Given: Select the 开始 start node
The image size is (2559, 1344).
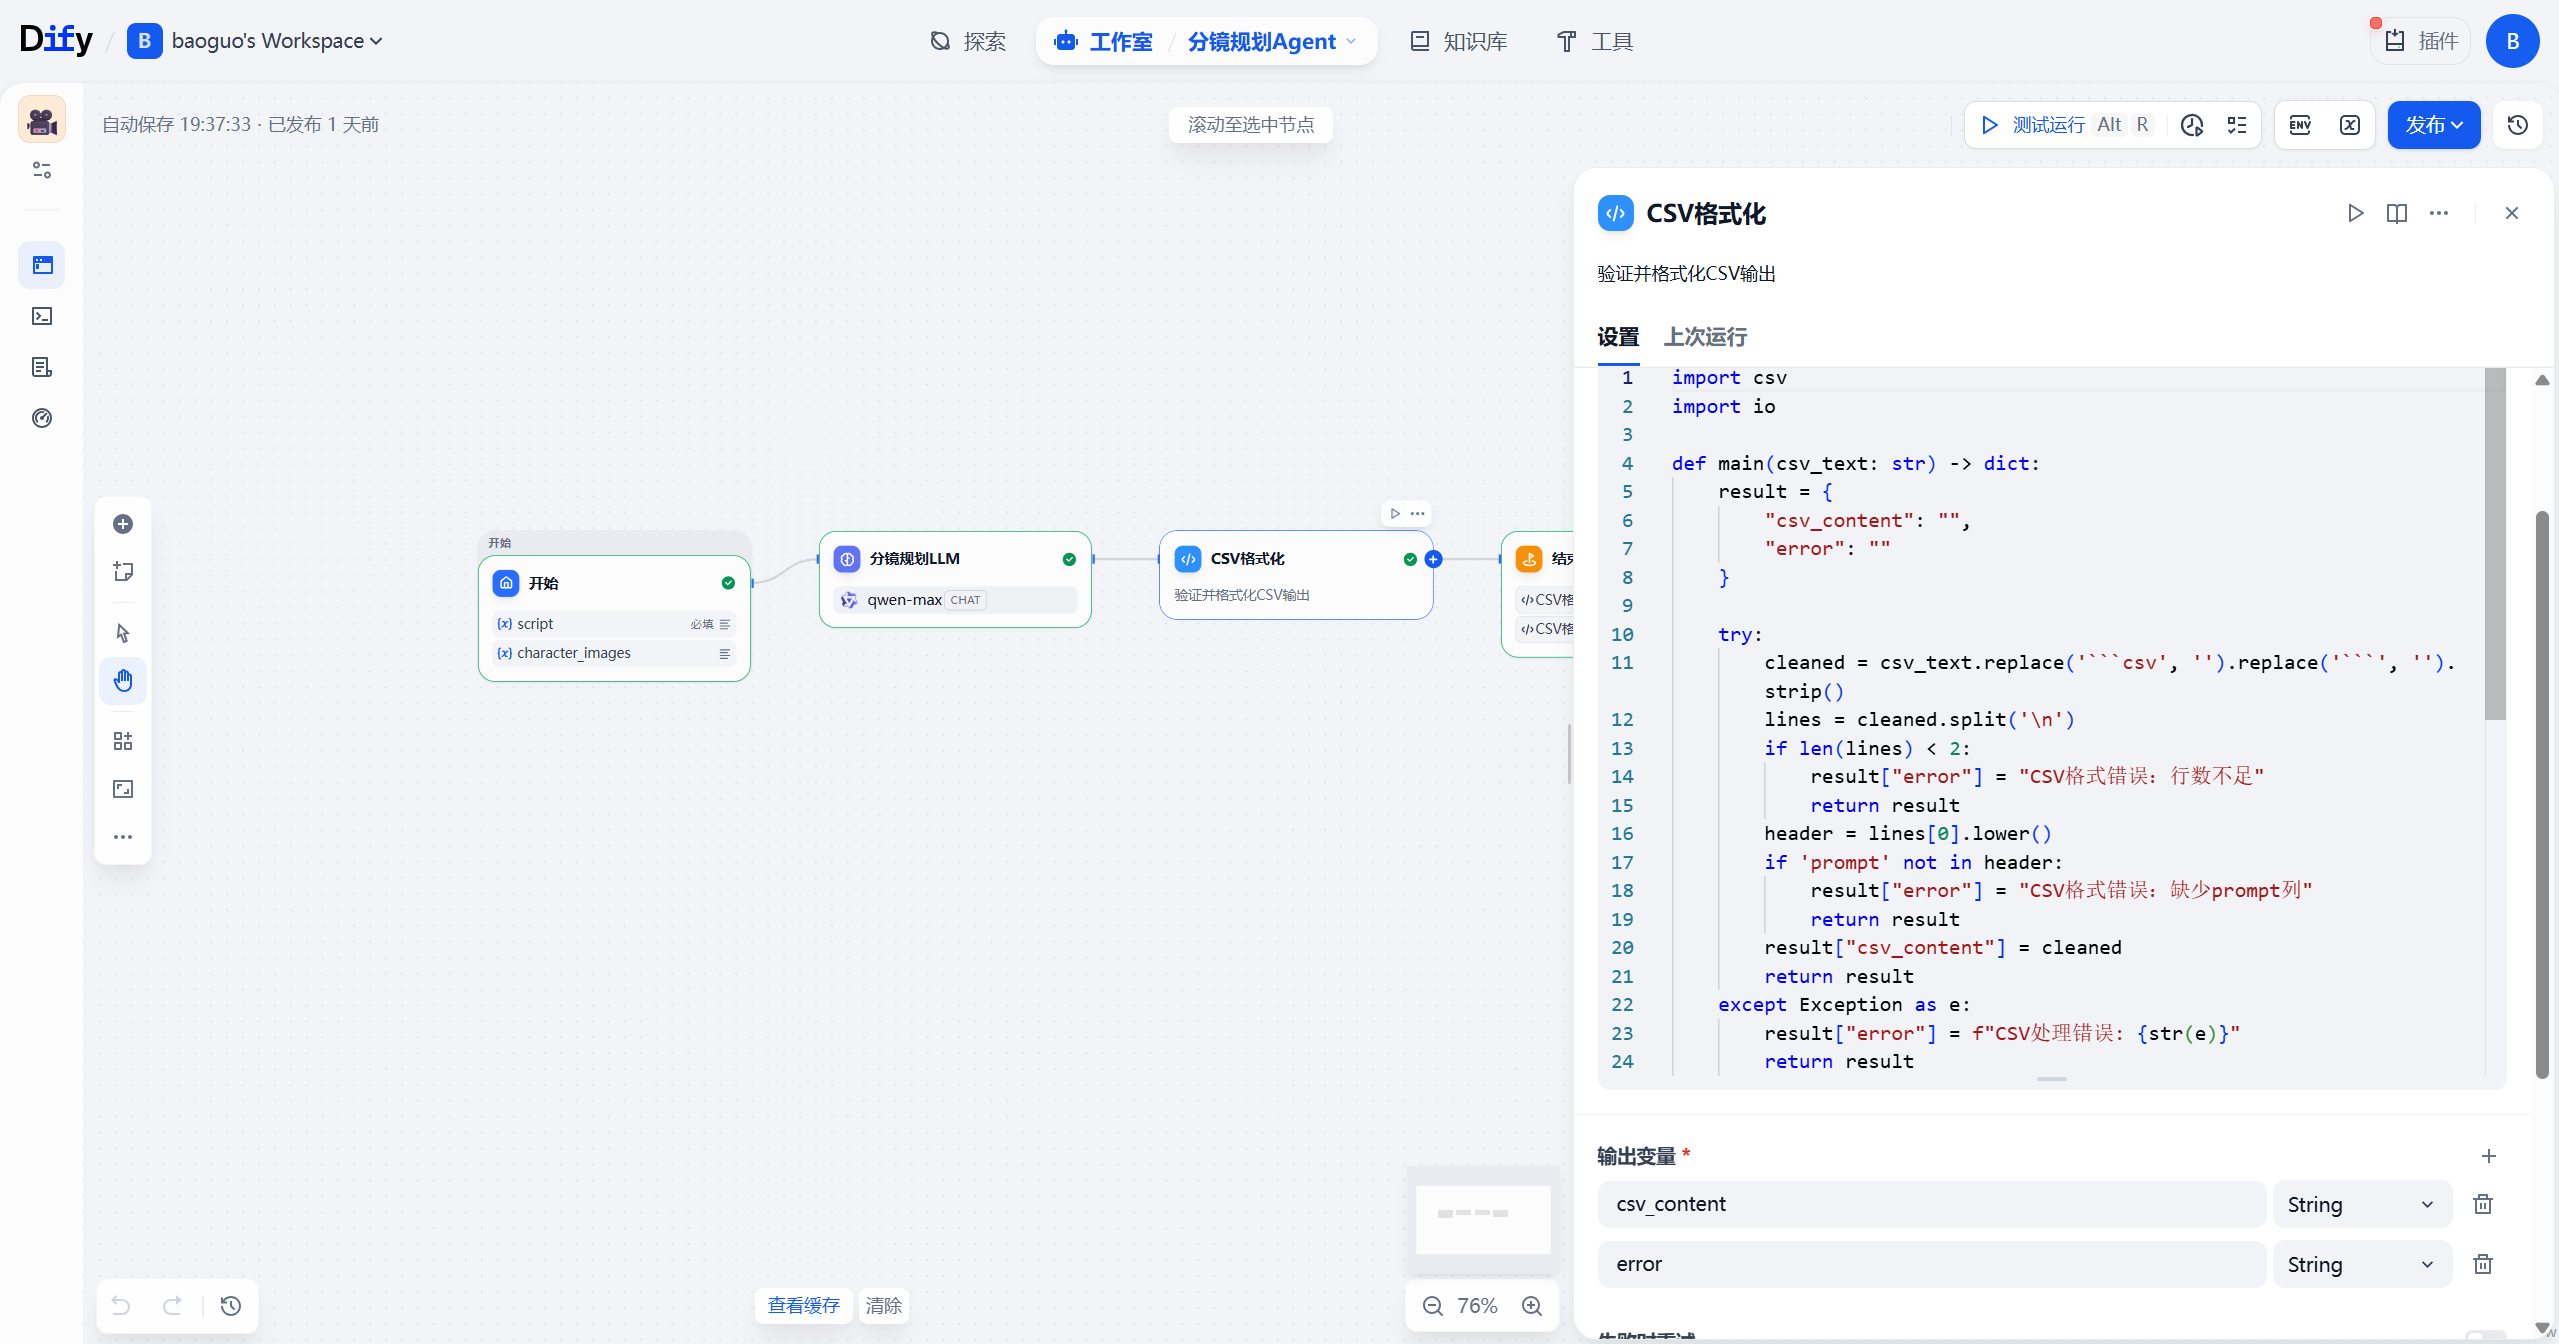Looking at the screenshot, I should (614, 618).
